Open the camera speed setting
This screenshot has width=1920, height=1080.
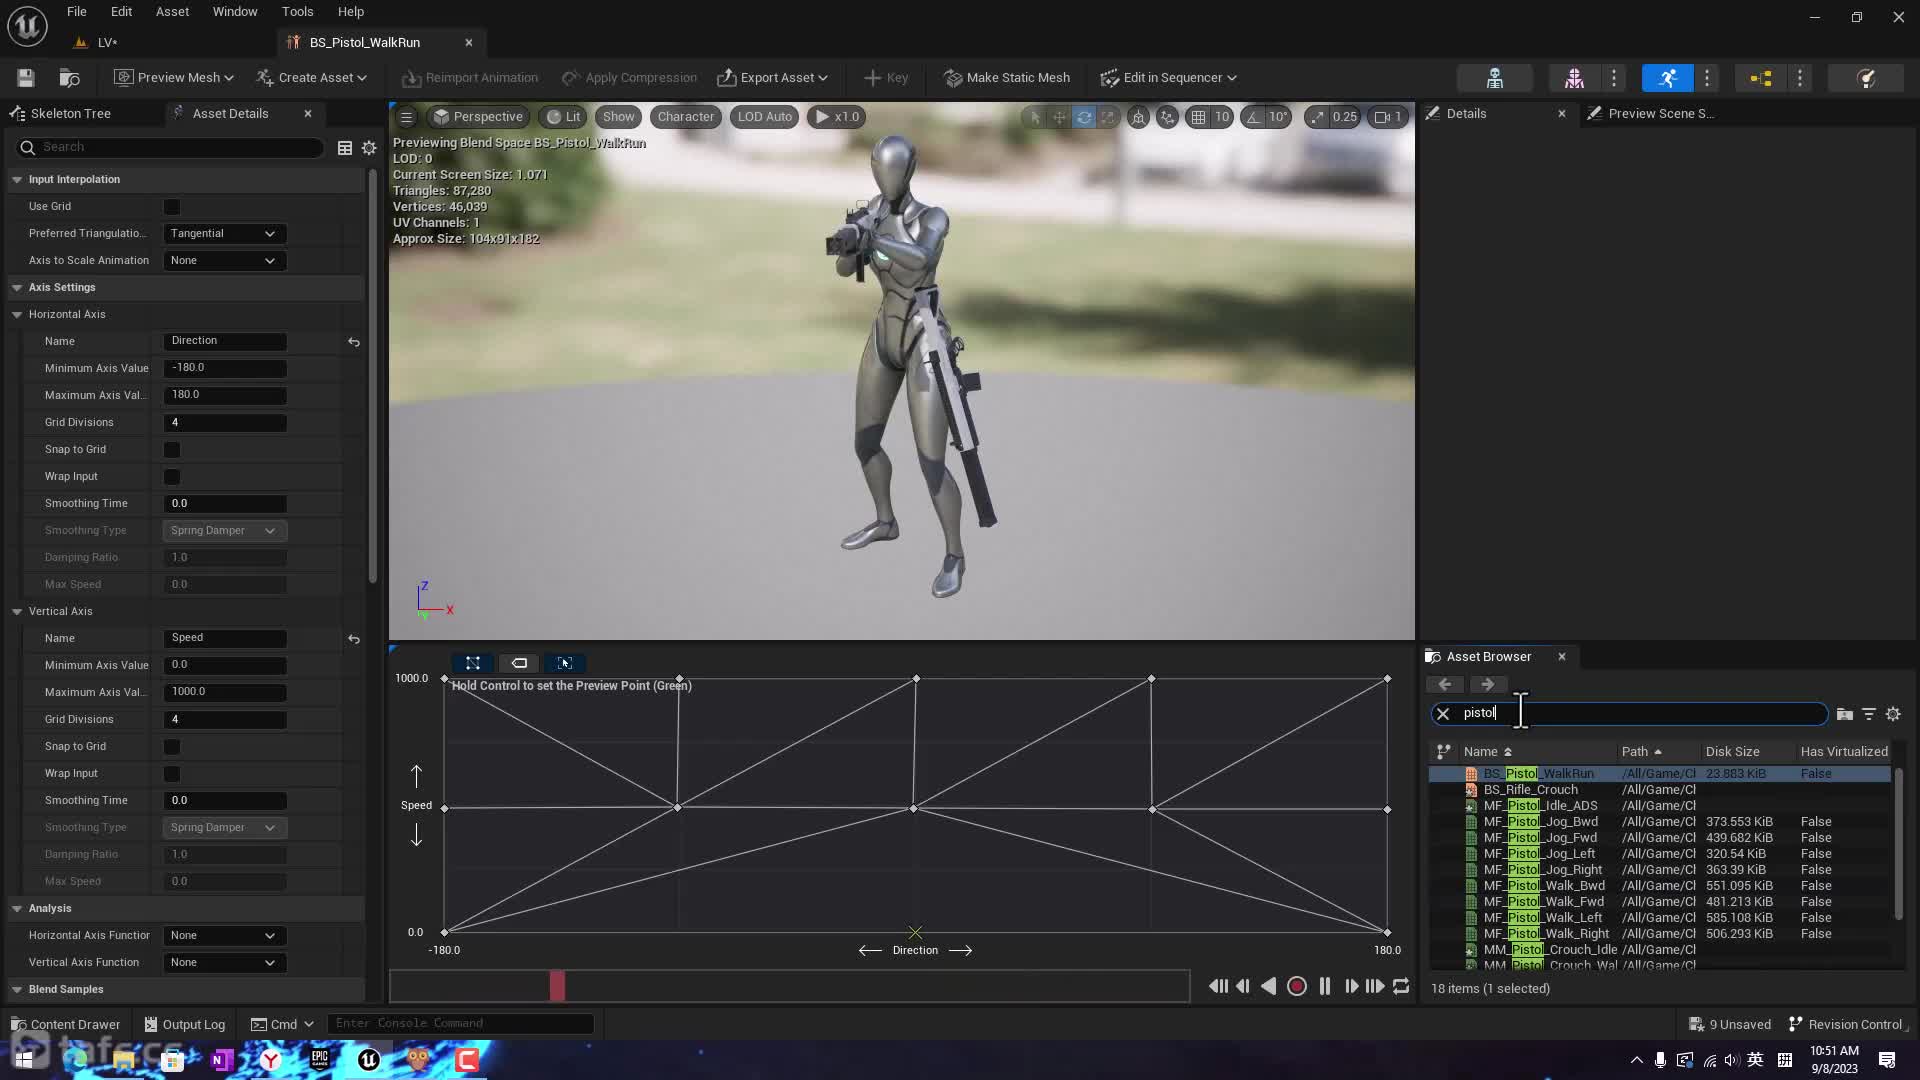tap(1388, 117)
